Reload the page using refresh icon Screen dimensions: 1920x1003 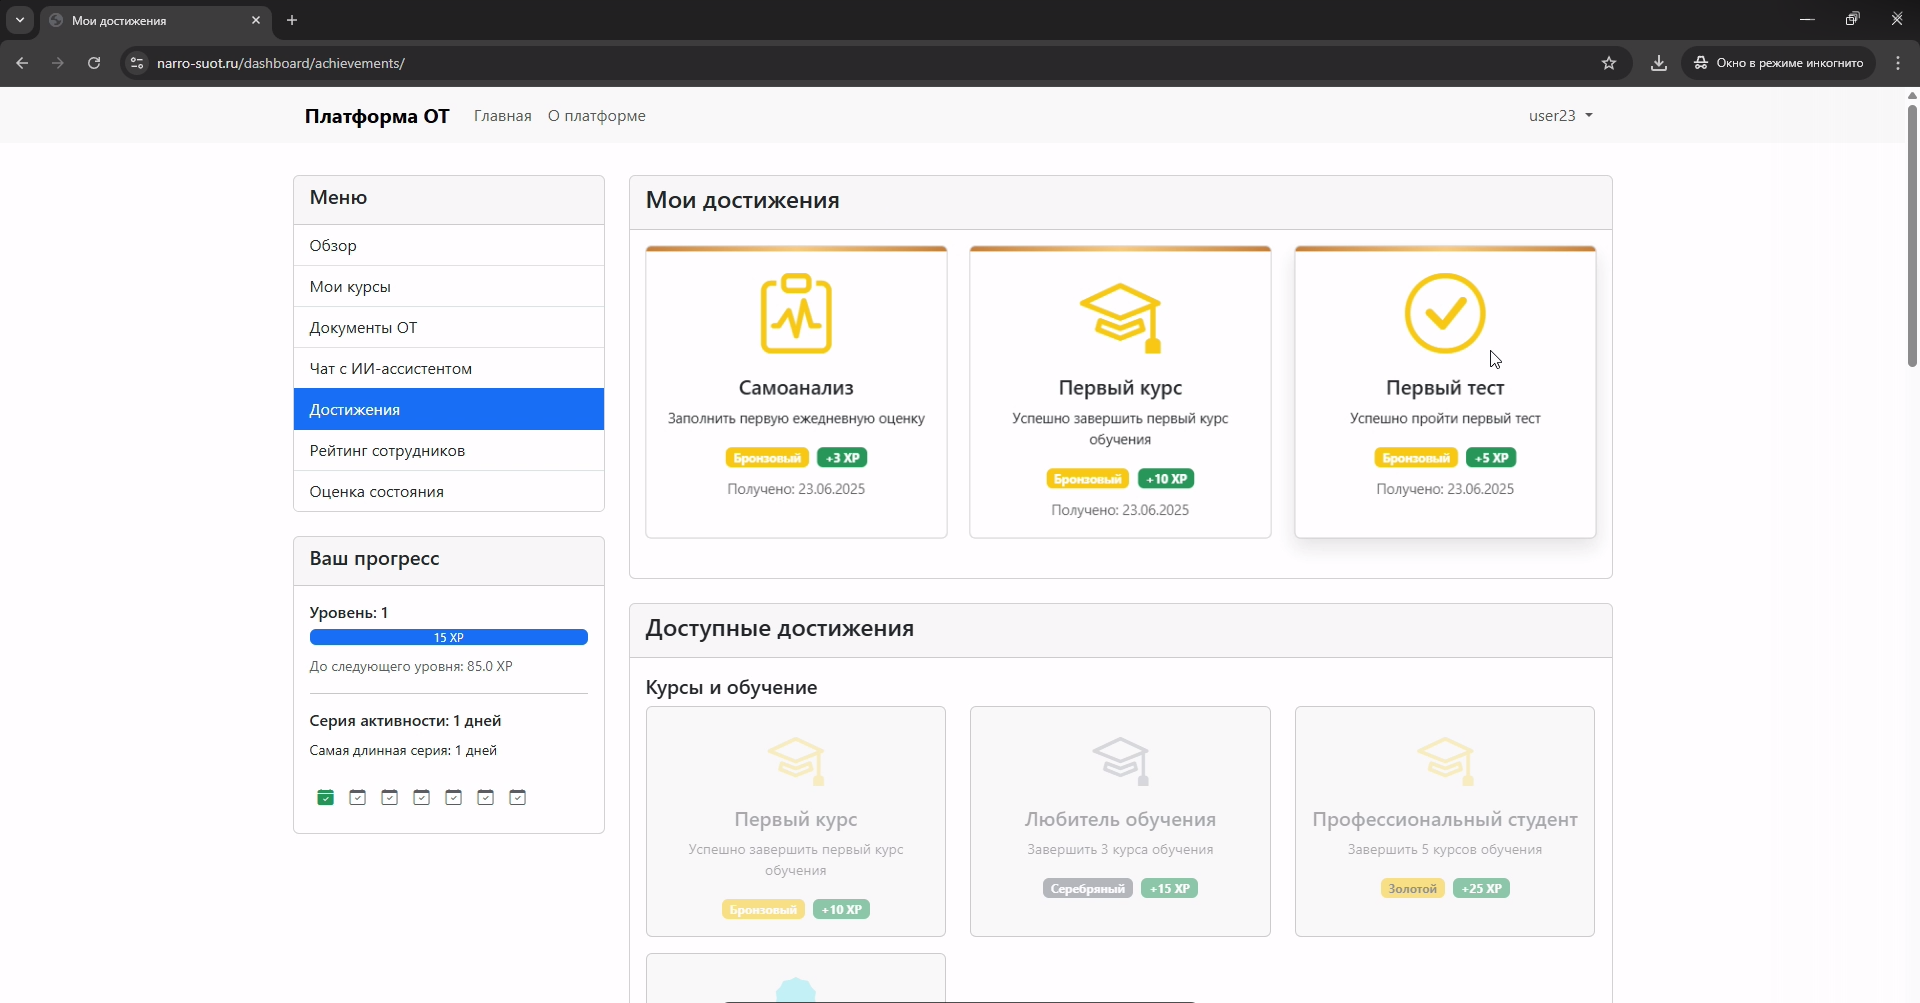pos(93,62)
